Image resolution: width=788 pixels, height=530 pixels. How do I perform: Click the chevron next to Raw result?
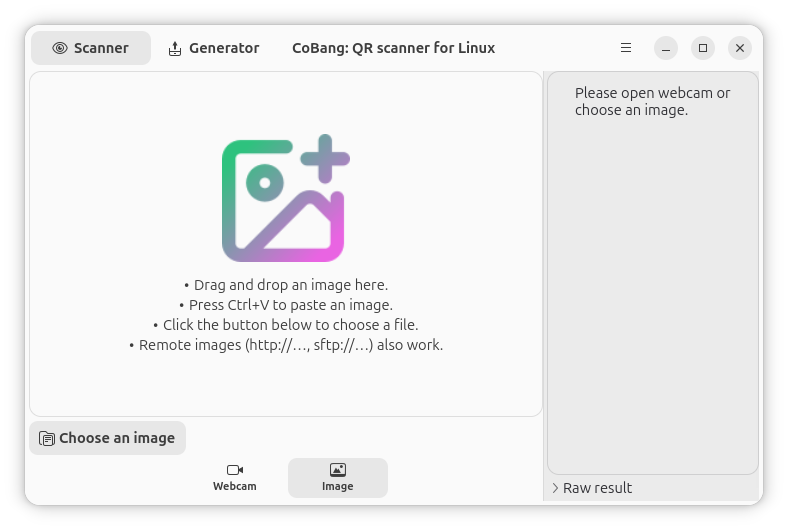555,488
